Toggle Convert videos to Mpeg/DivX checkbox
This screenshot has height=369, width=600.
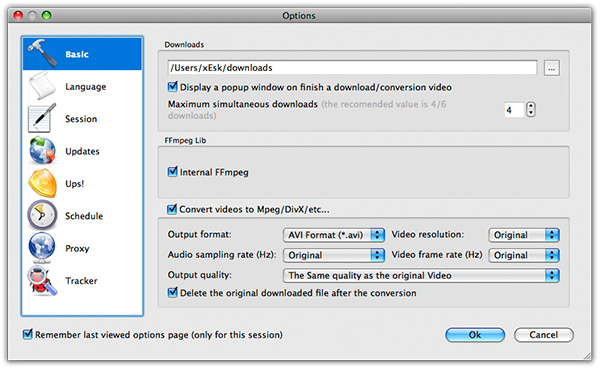[x=172, y=209]
